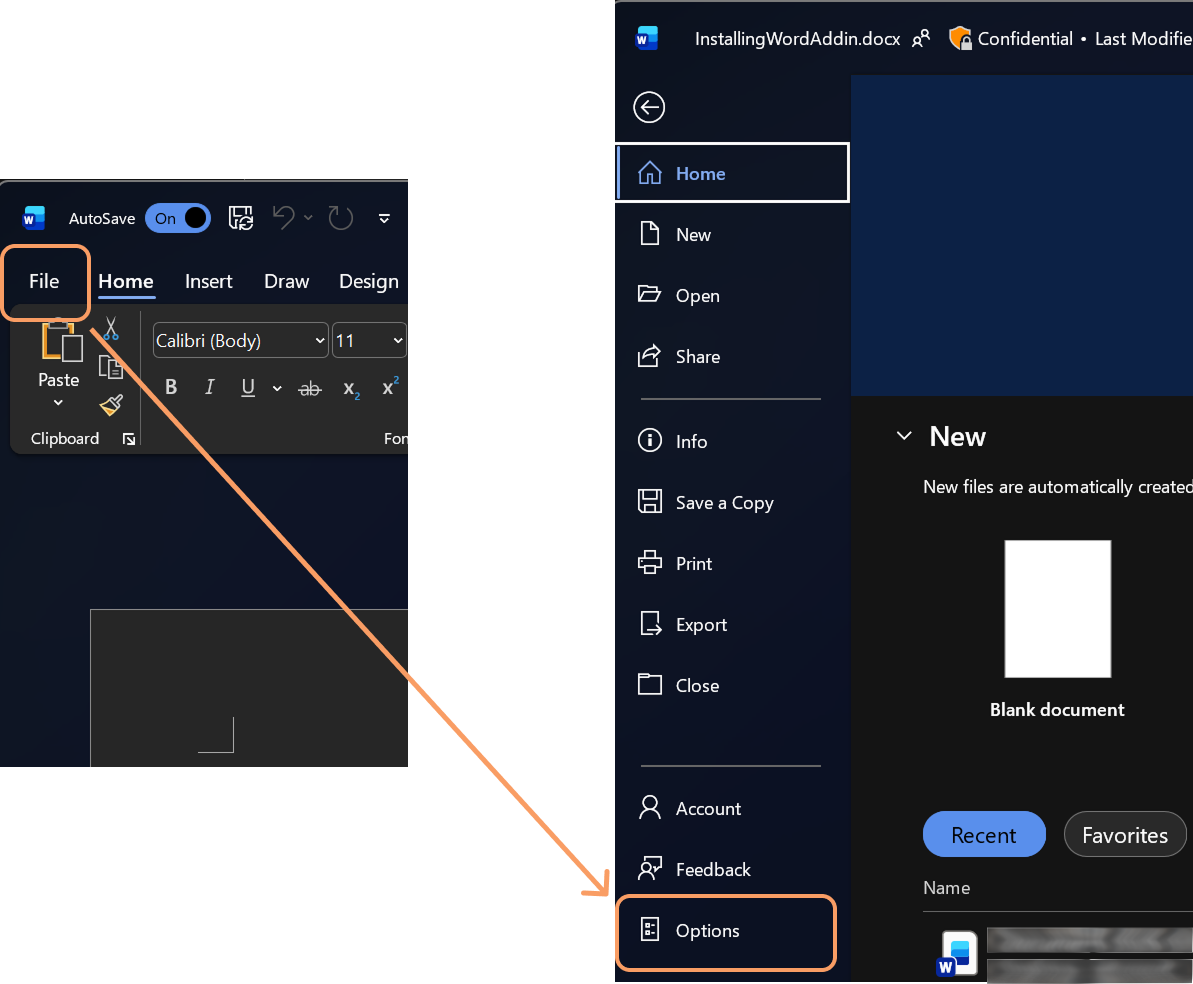Select the Recent filter button
1193x984 pixels.
(x=984, y=834)
